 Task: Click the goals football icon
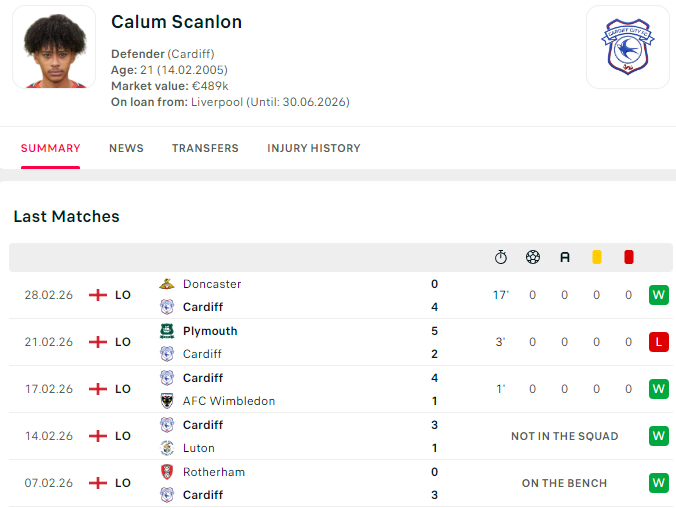533,257
